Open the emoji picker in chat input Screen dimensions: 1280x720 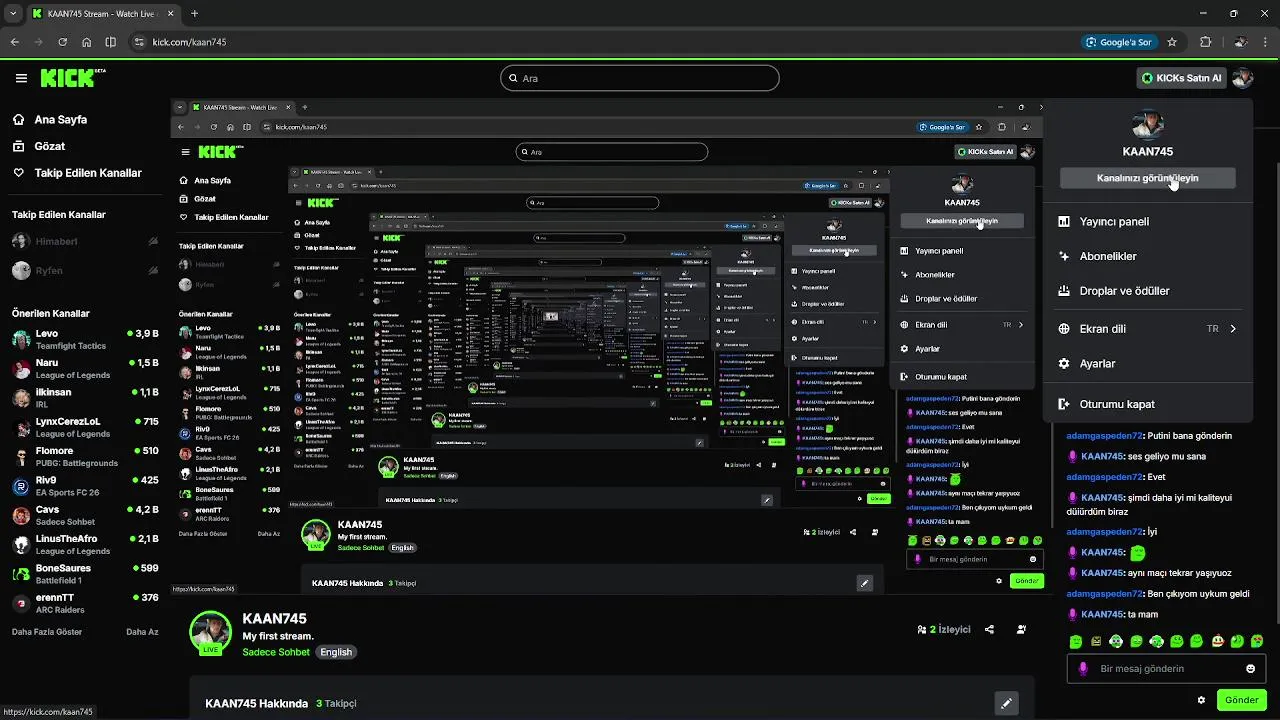[1250, 669]
